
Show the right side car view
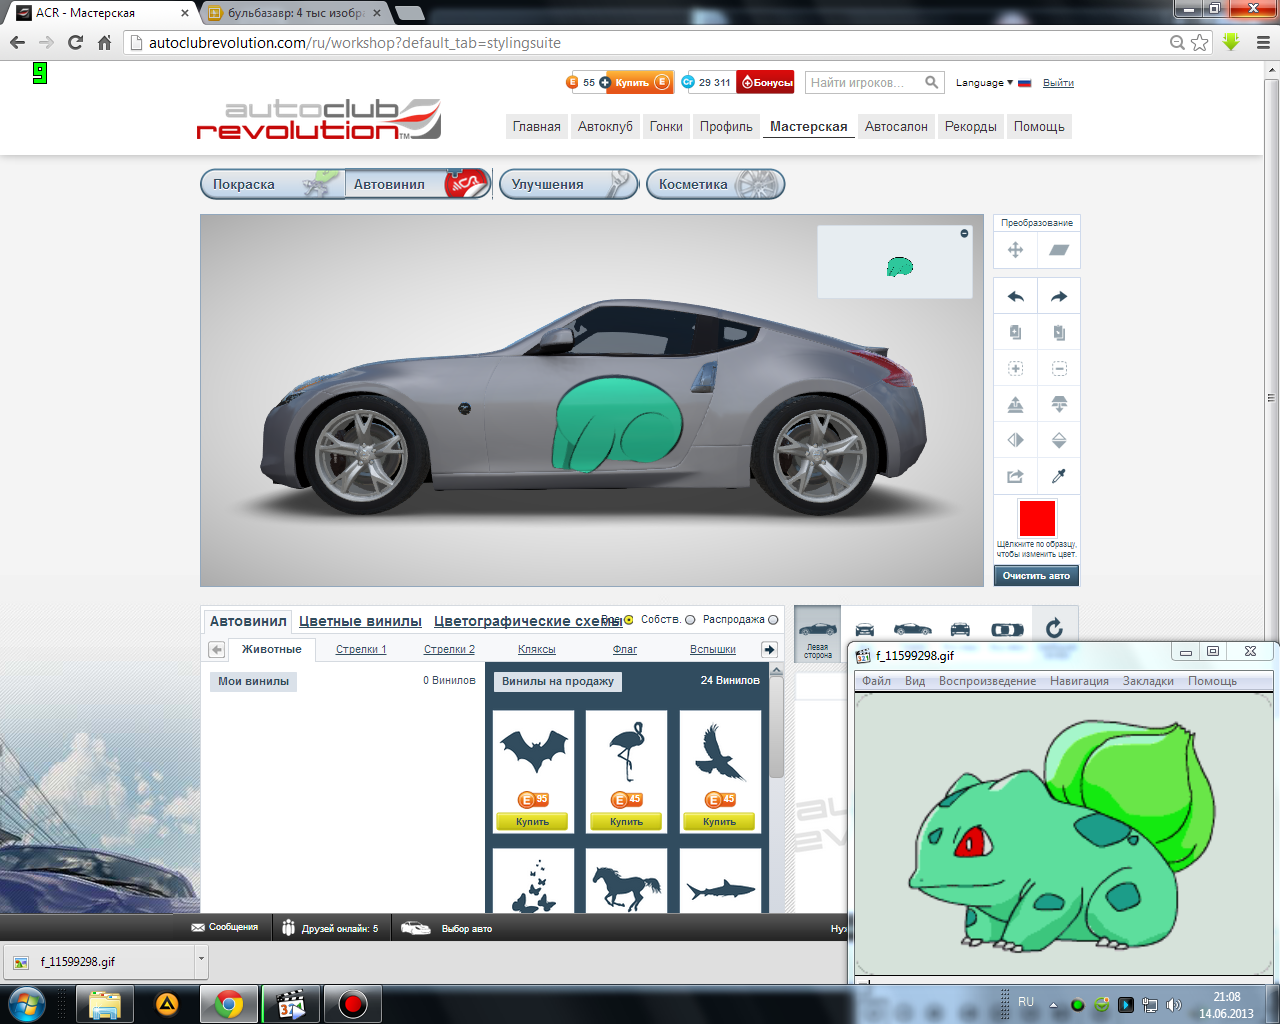point(912,629)
